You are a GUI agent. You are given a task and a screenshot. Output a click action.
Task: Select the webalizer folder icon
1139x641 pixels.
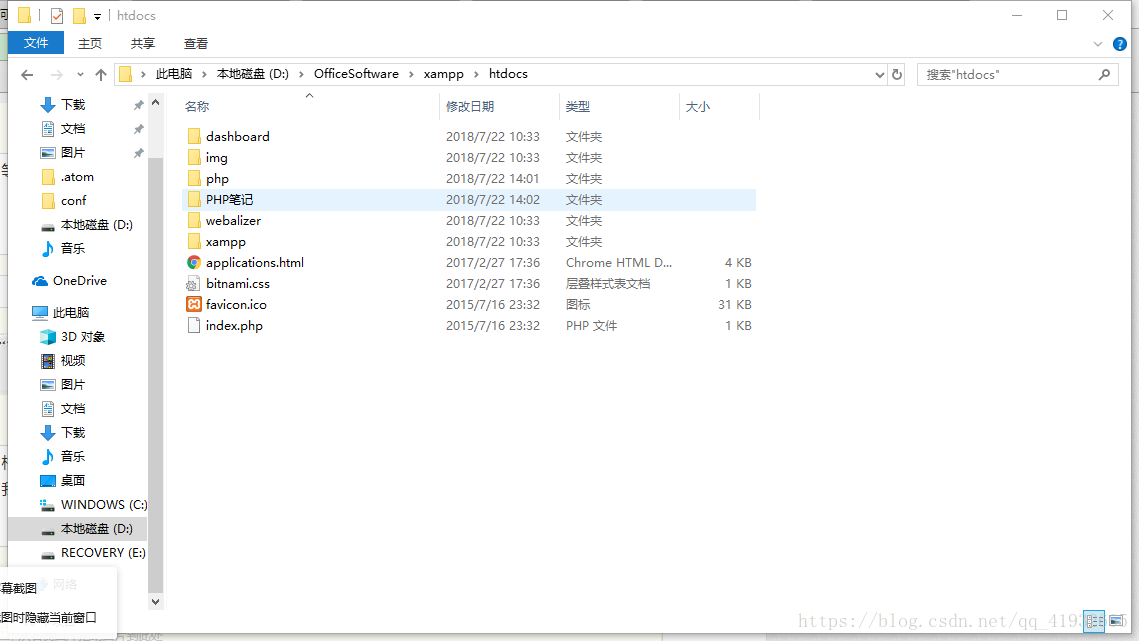(x=194, y=220)
